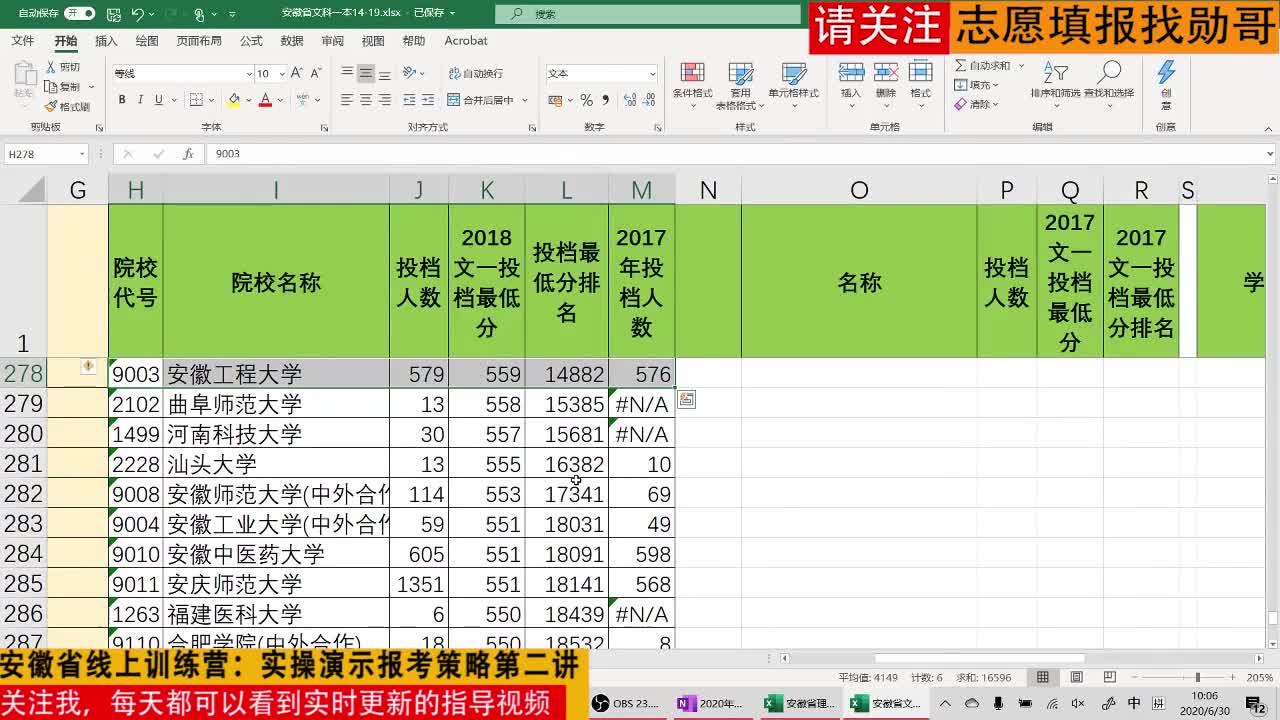Apply percent style to the cell
Viewport: 1280px width, 720px height.
click(587, 100)
